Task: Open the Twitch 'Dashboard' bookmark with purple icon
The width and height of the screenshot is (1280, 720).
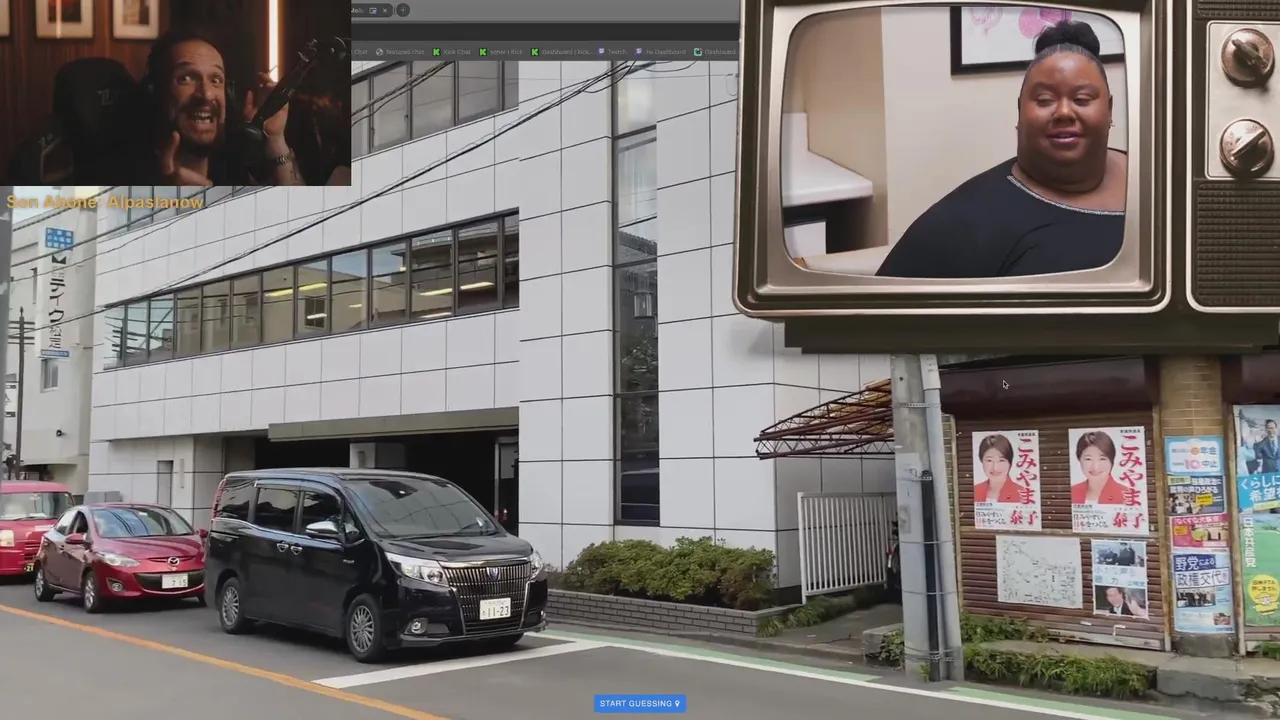Action: [661, 52]
